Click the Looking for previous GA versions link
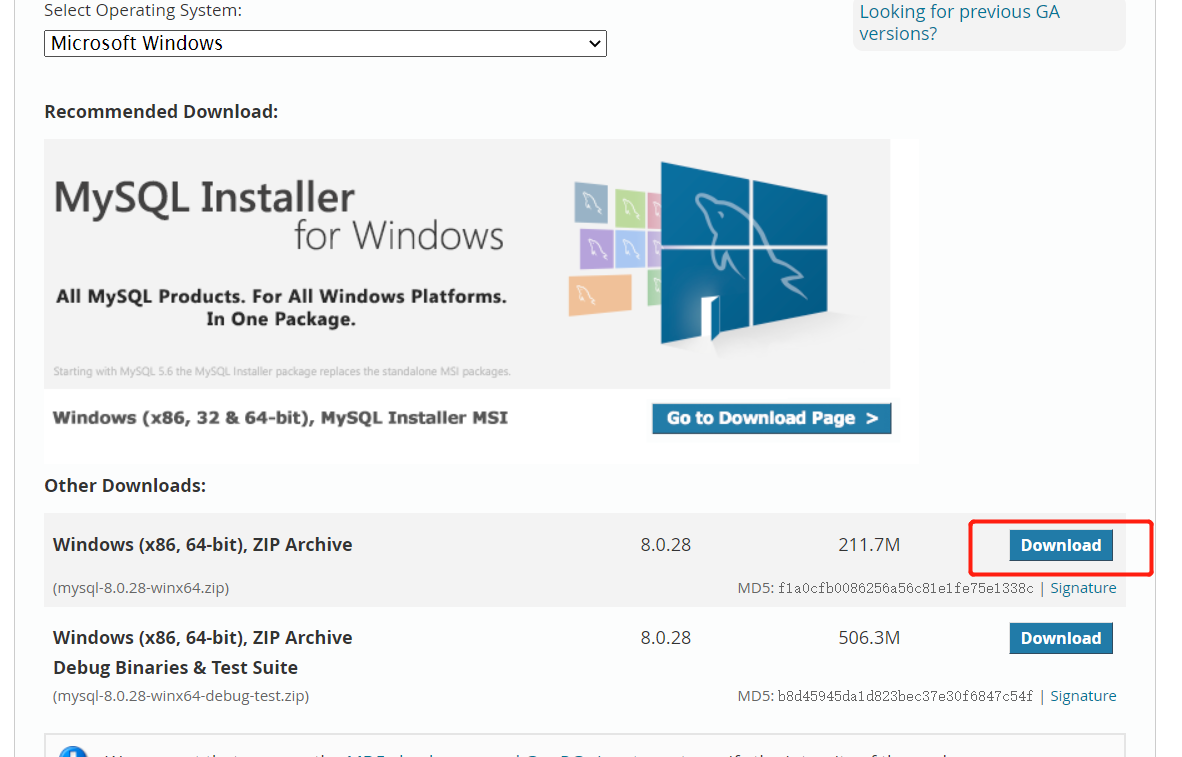1182x757 pixels. click(959, 23)
